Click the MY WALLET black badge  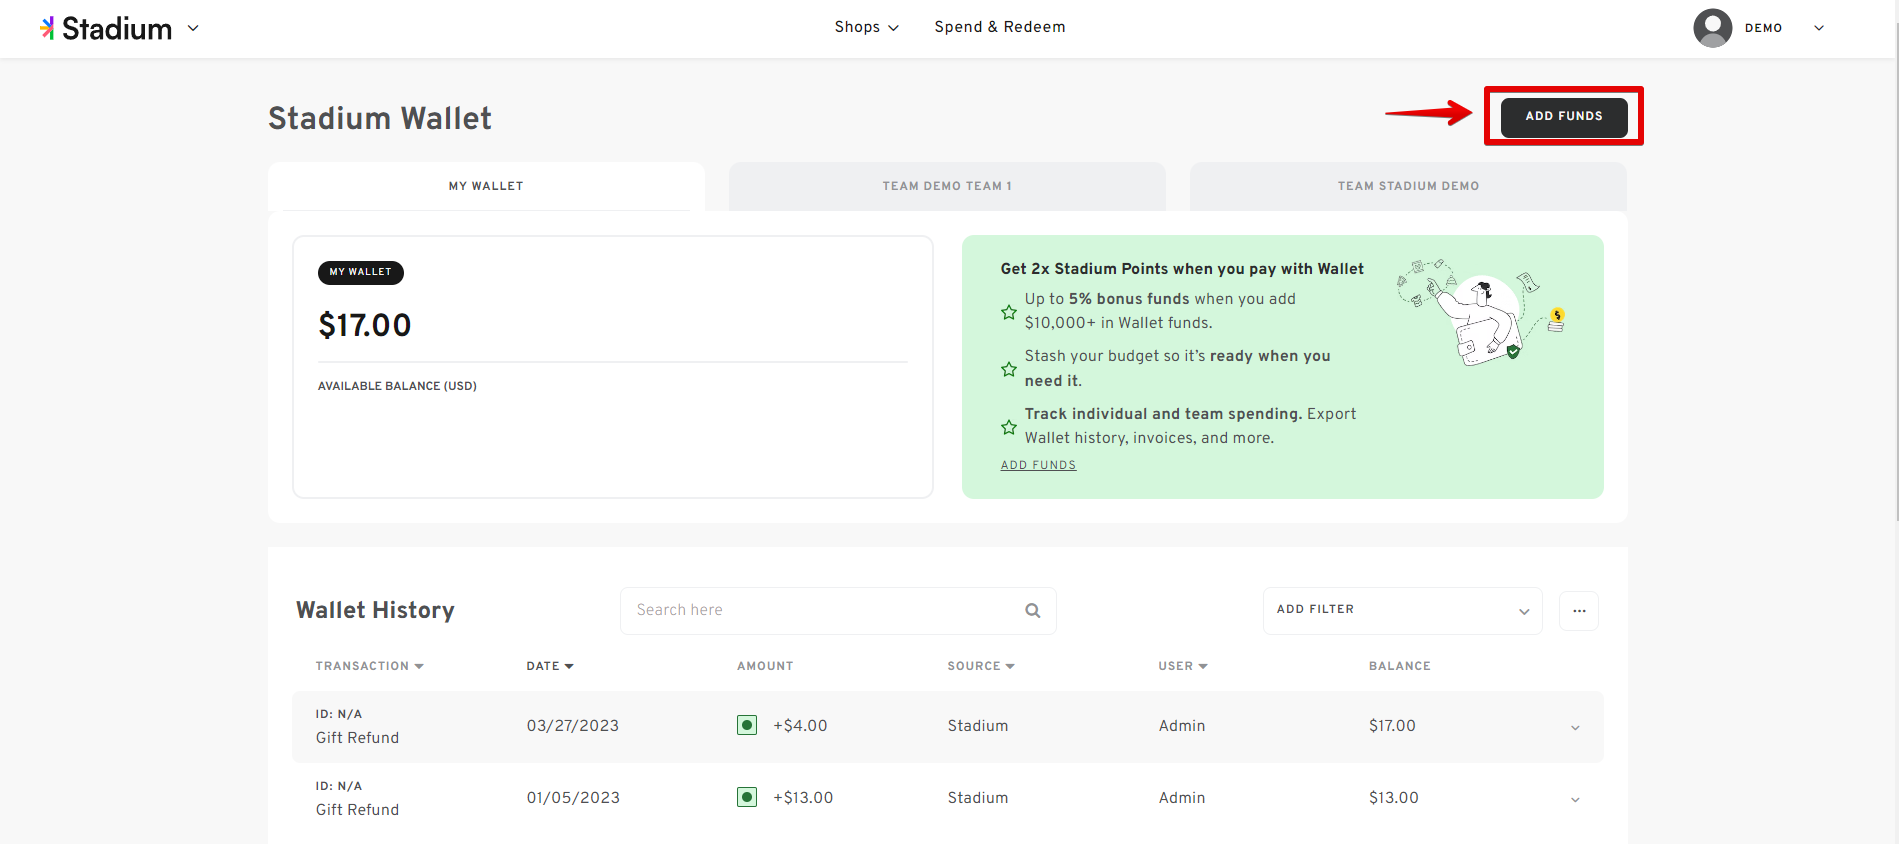click(x=361, y=272)
